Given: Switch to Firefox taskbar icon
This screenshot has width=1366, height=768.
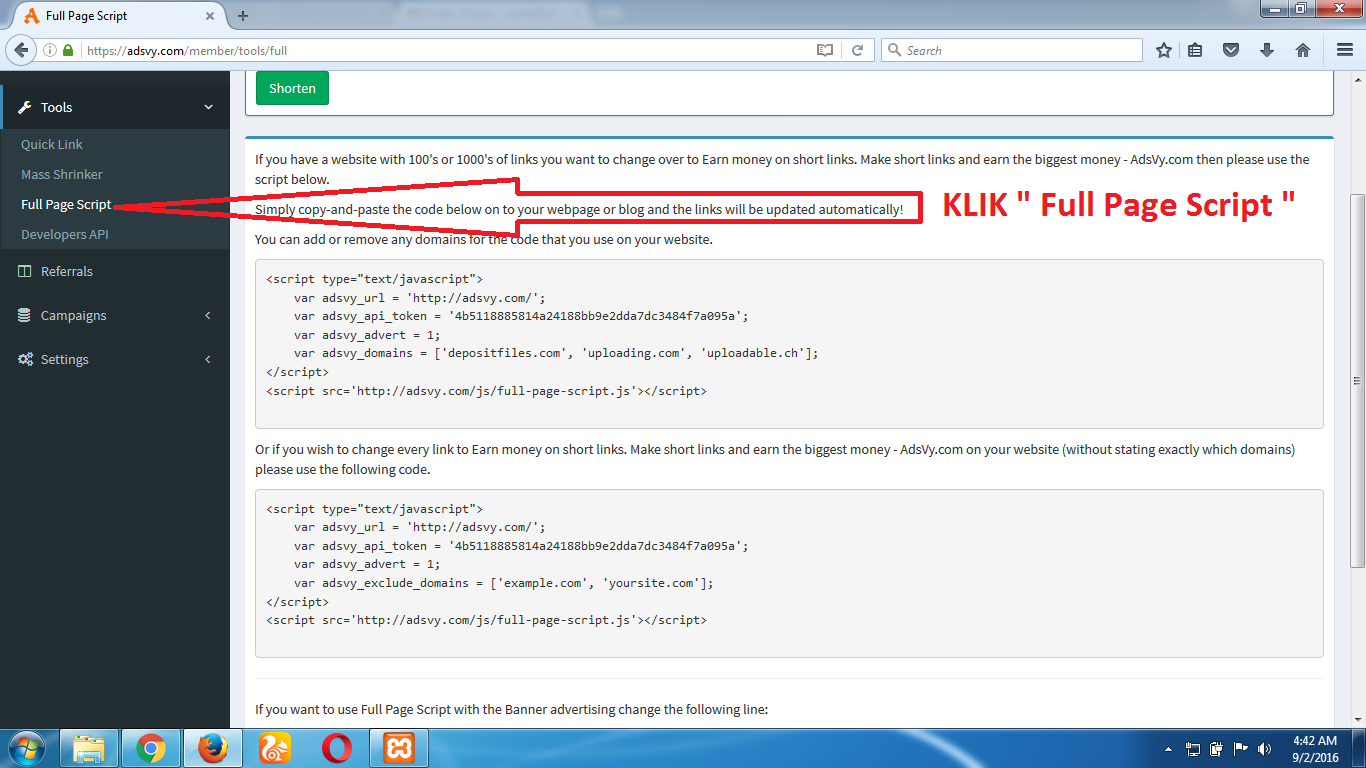Looking at the screenshot, I should [212, 748].
